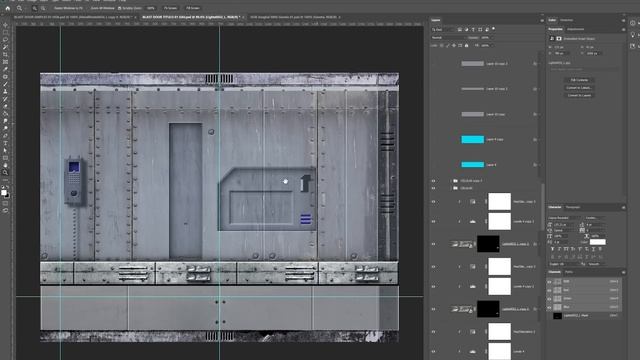The height and width of the screenshot is (360, 640).
Task: Filter layers by smart objects icon
Action: pyautogui.click(x=487, y=29)
